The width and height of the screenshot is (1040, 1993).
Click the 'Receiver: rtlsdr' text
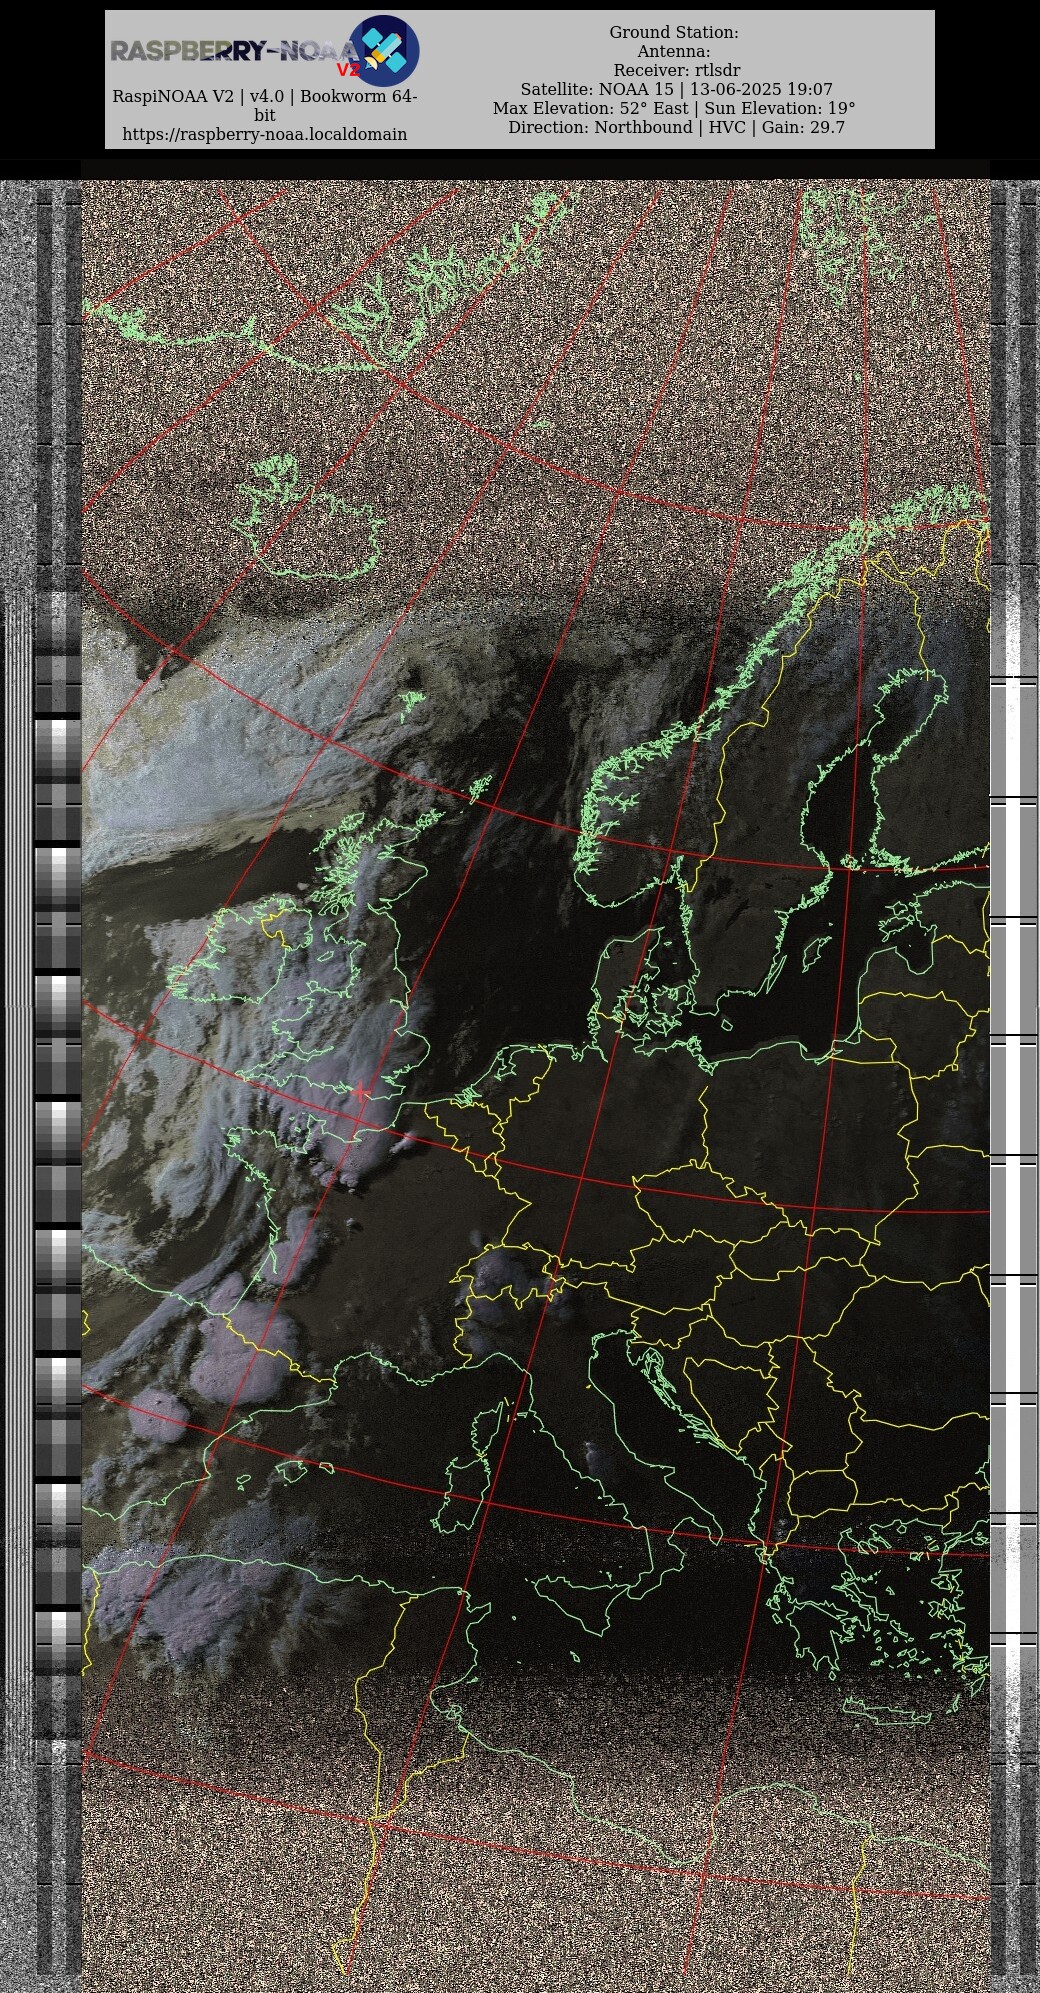(x=677, y=71)
